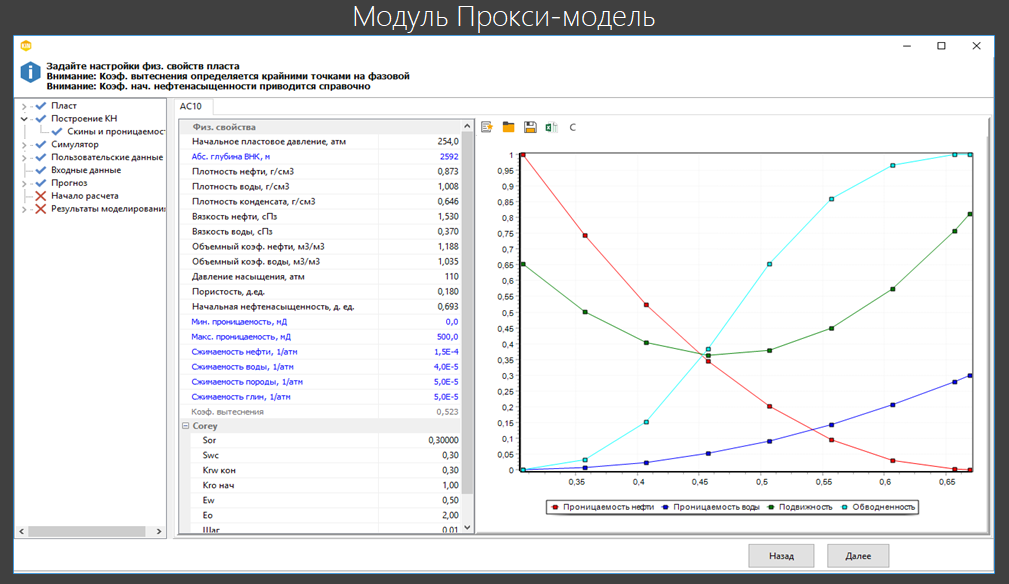The height and width of the screenshot is (584, 1009).
Task: Maximize the window
Action: click(x=941, y=46)
